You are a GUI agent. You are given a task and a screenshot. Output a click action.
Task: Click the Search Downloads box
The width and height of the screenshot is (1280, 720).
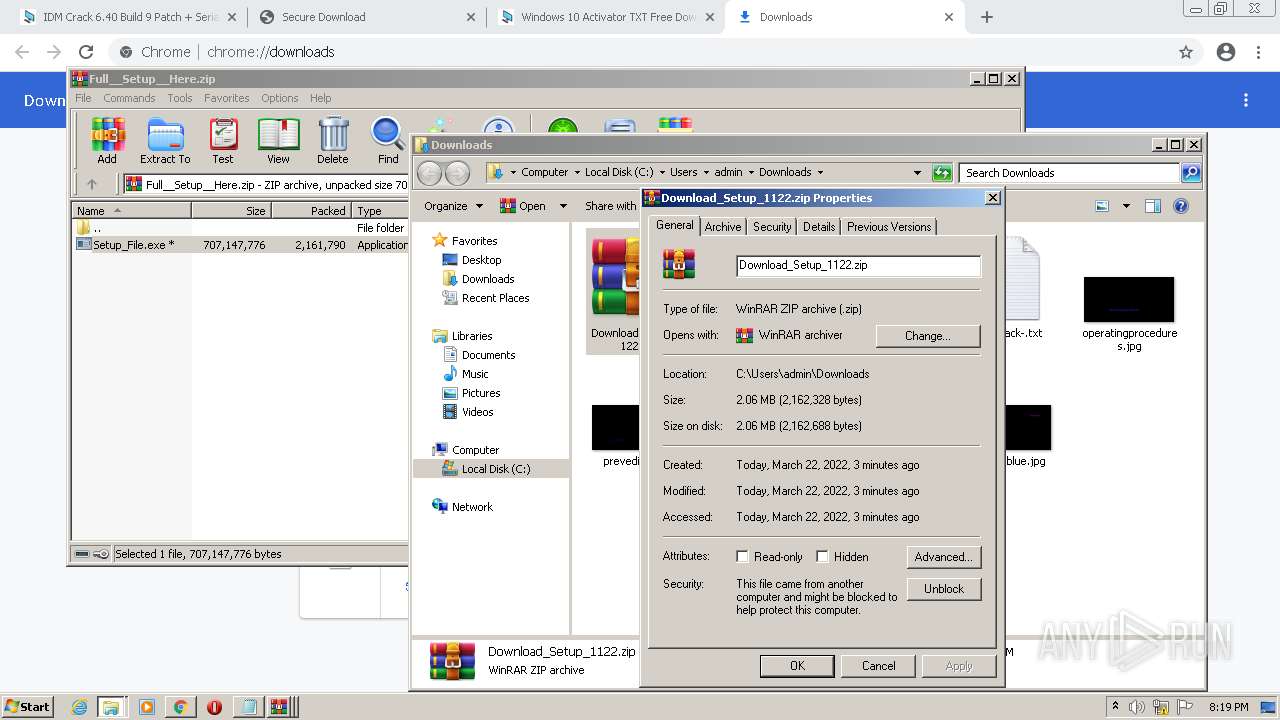1069,173
